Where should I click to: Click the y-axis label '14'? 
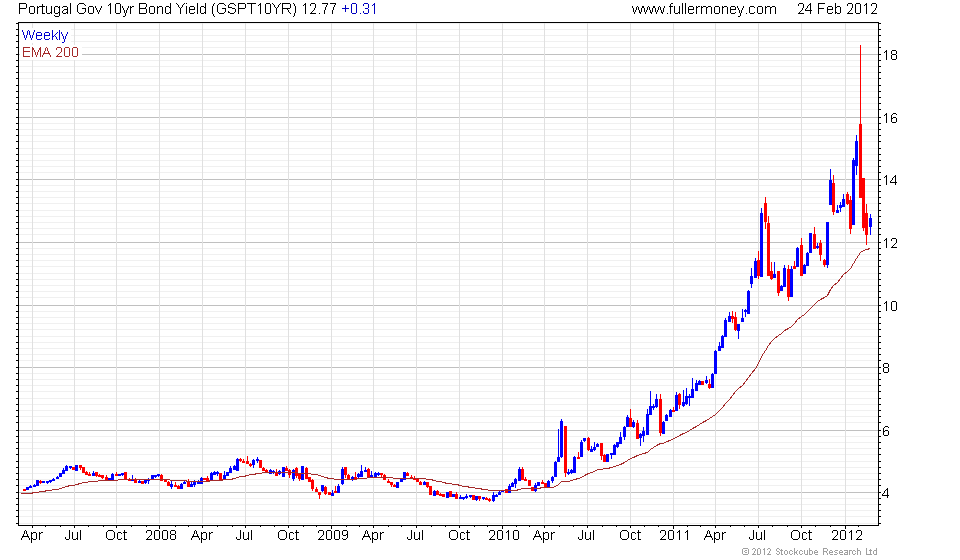pos(890,181)
